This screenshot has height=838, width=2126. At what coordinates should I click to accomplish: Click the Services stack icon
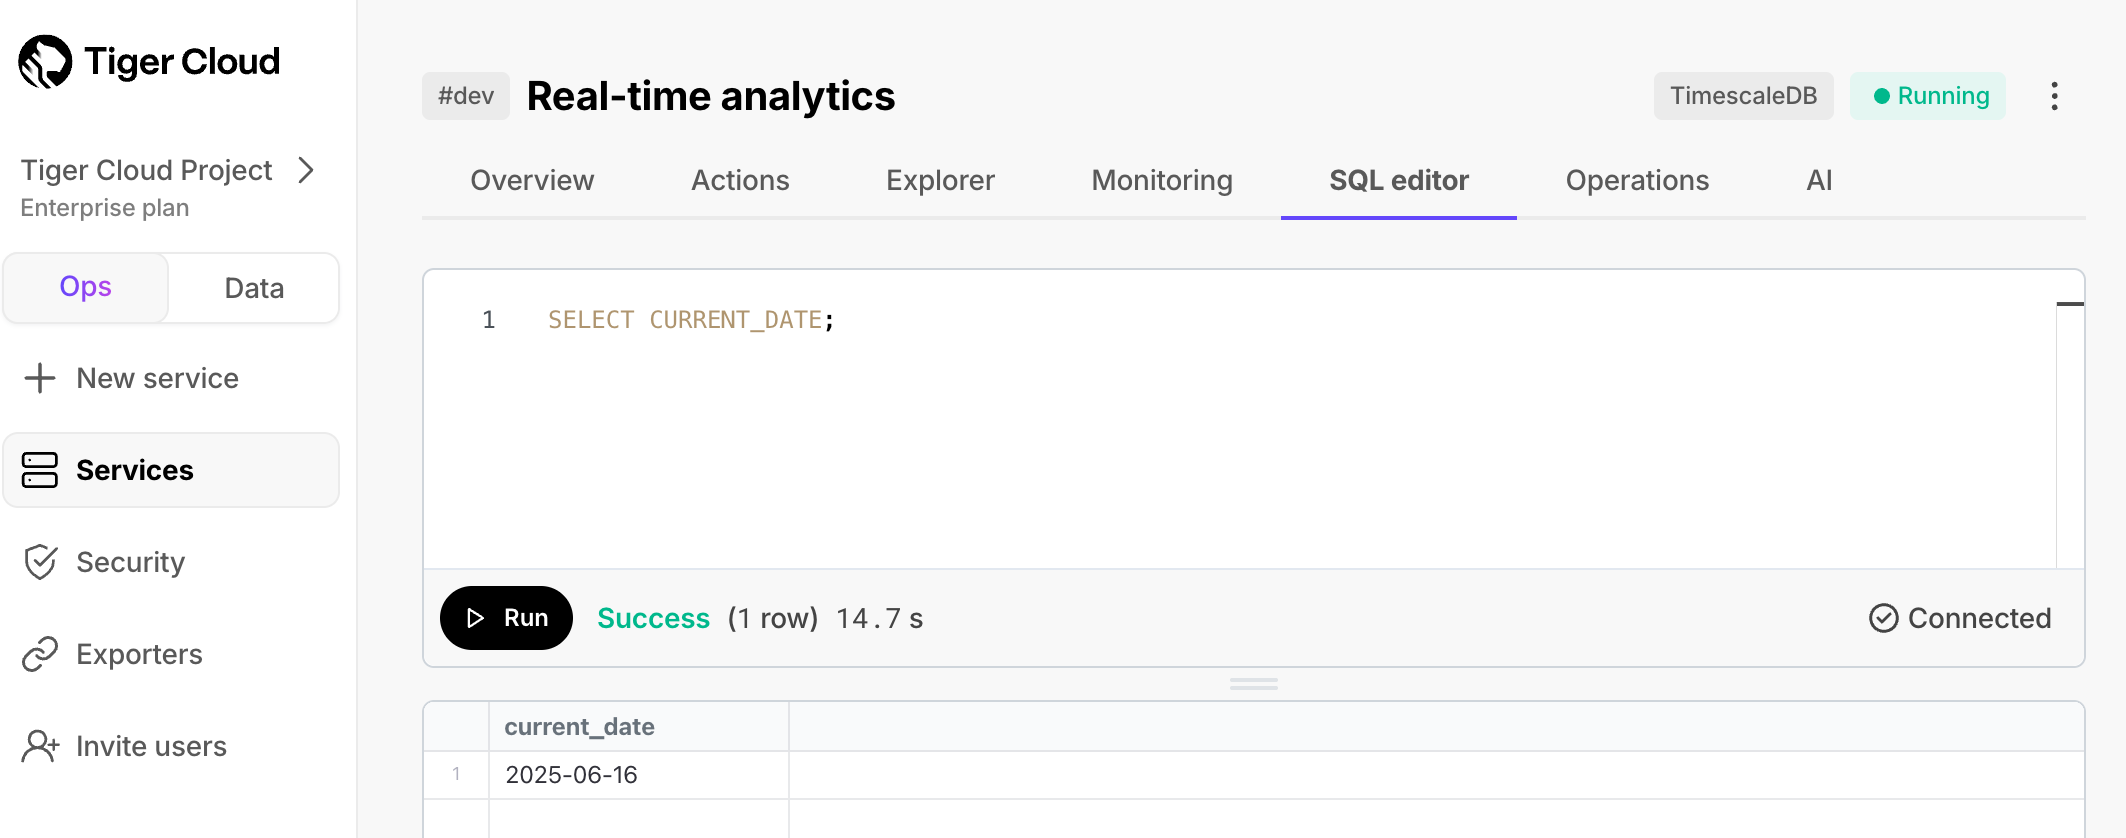pyautogui.click(x=40, y=470)
